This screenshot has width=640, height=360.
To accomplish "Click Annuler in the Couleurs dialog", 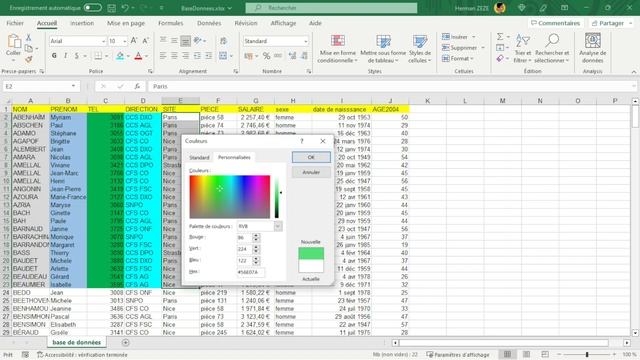I will [311, 172].
